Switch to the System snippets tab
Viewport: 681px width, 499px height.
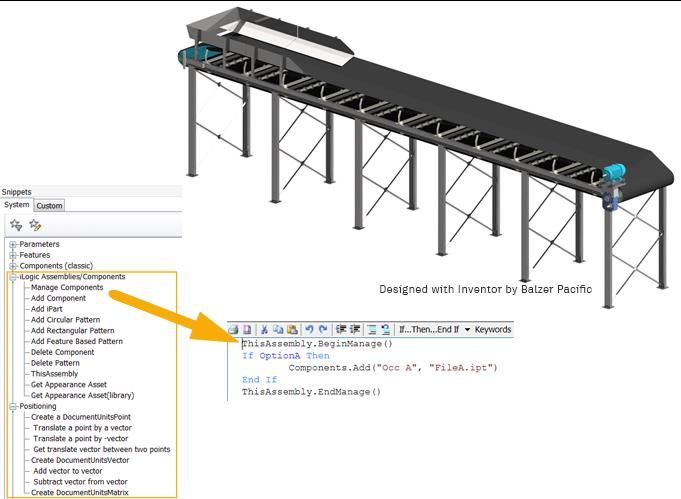(x=17, y=205)
